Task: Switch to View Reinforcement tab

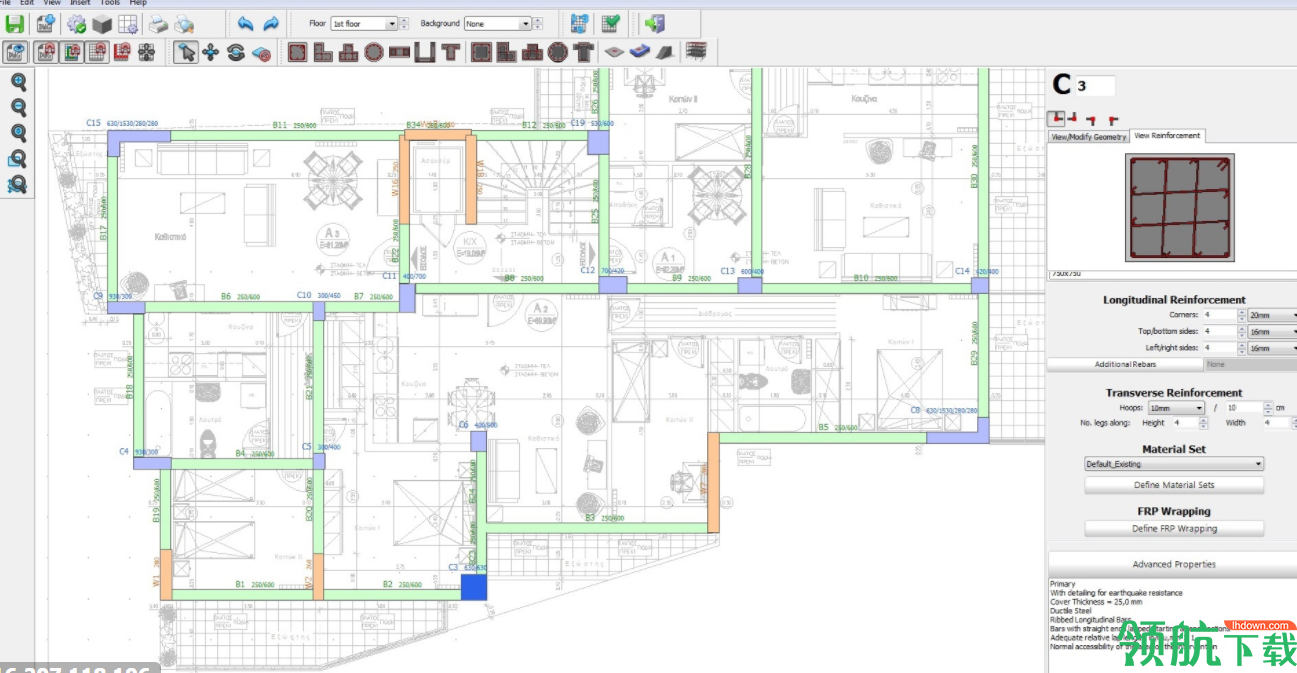Action: pos(1167,136)
